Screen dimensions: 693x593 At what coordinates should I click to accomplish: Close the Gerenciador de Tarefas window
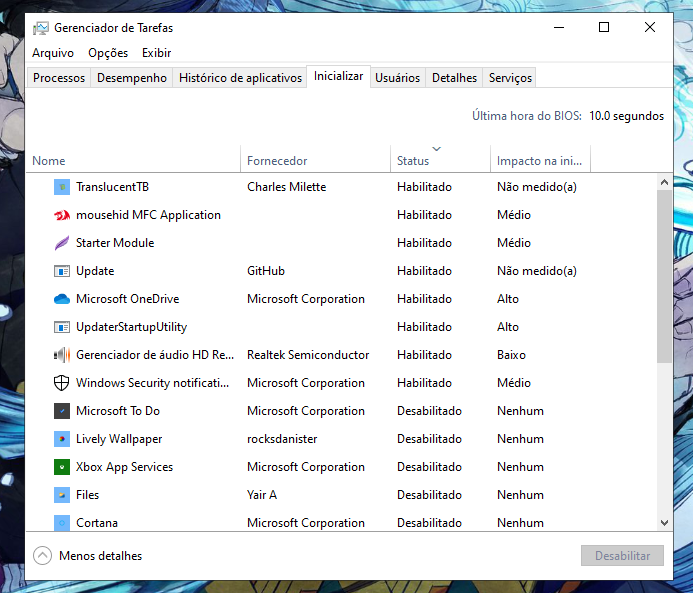tap(650, 27)
